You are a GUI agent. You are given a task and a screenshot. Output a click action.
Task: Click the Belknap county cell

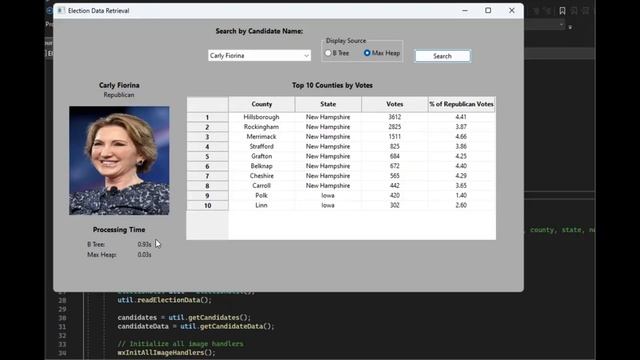pos(262,166)
